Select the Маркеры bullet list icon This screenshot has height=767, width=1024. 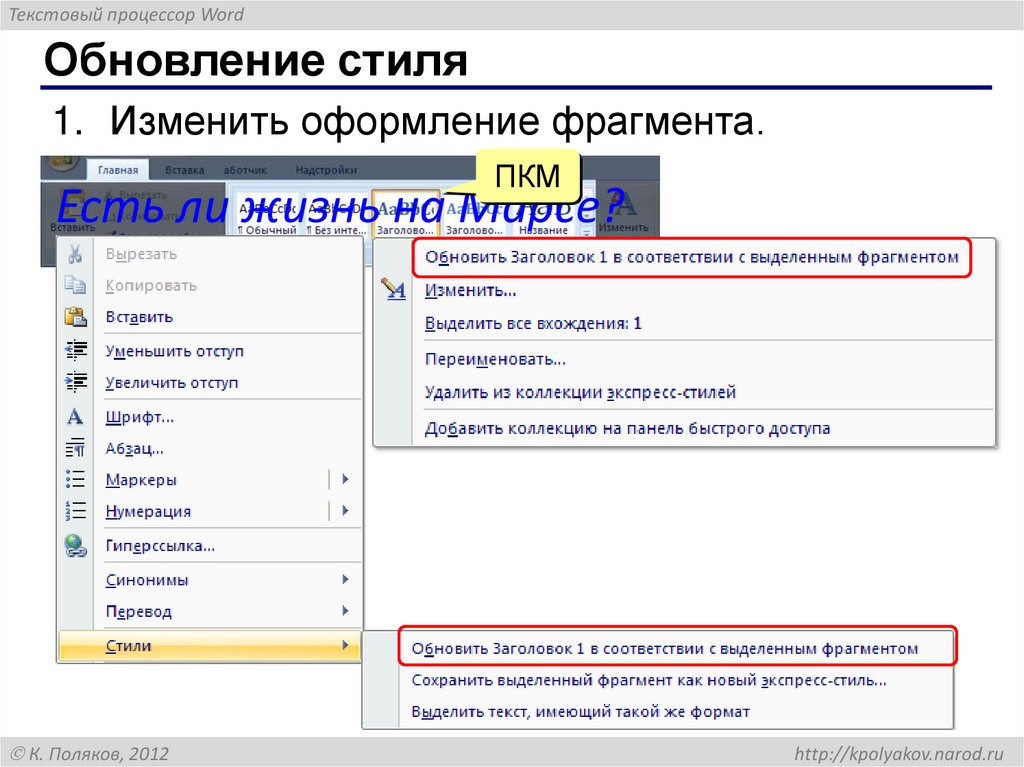tap(75, 479)
